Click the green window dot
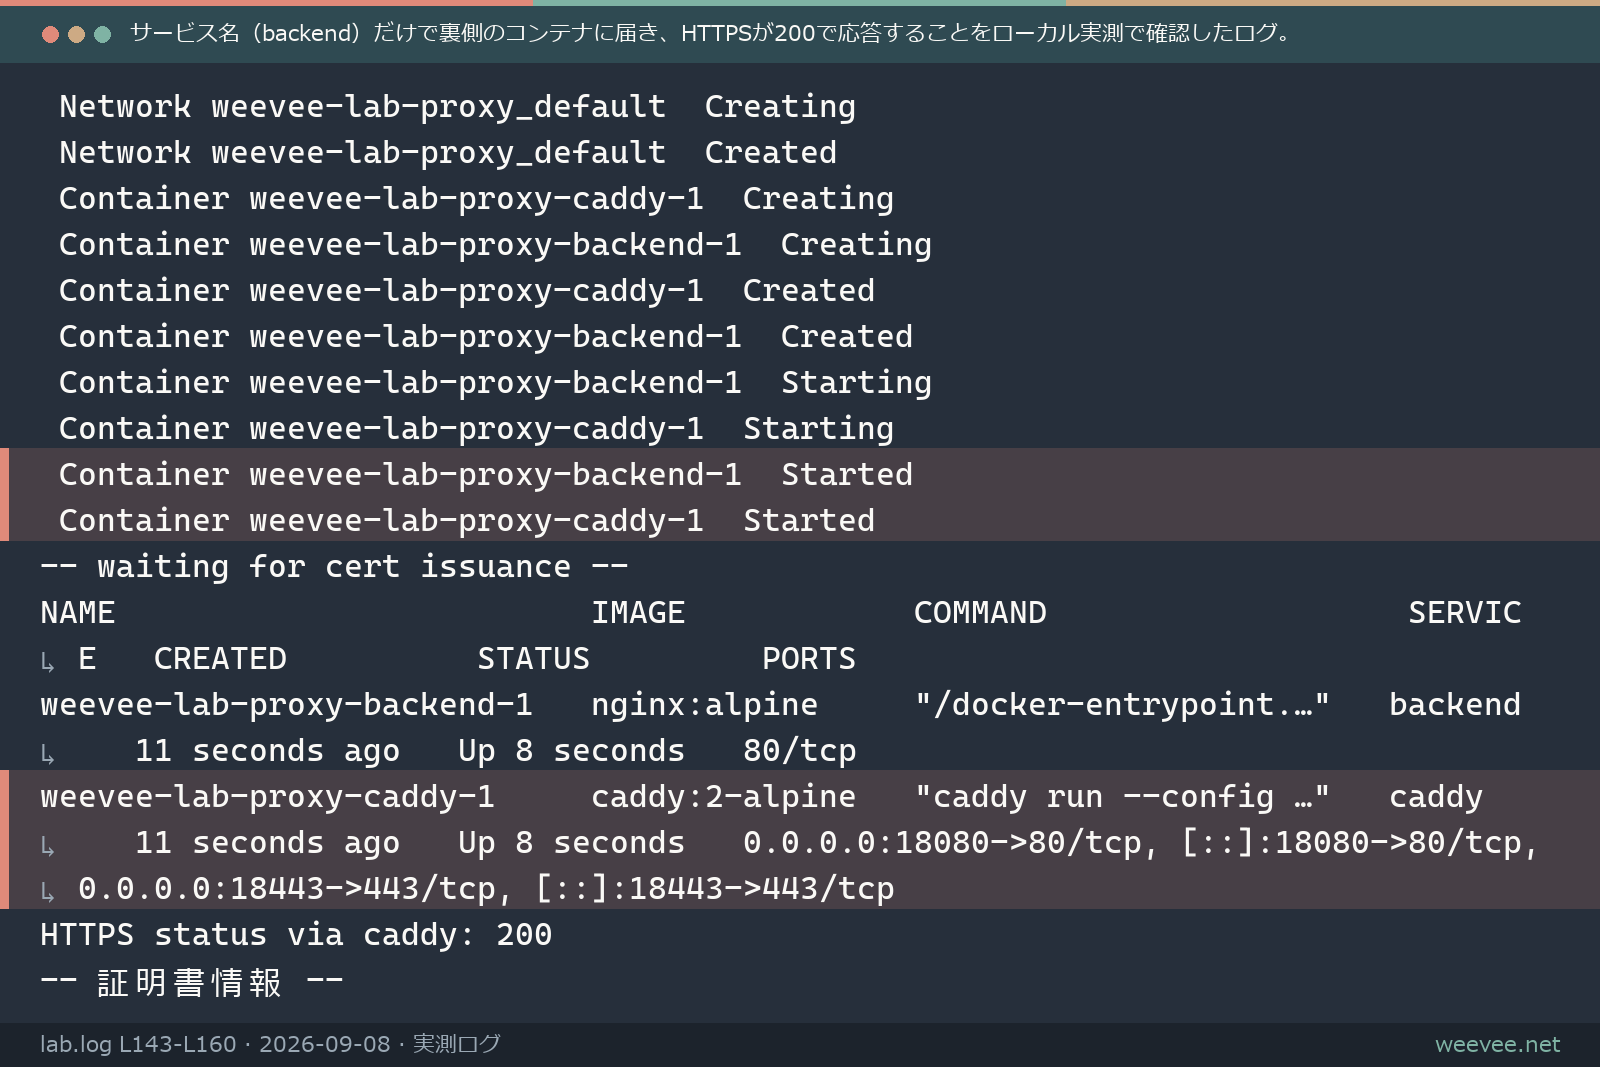The height and width of the screenshot is (1067, 1600). [x=102, y=34]
